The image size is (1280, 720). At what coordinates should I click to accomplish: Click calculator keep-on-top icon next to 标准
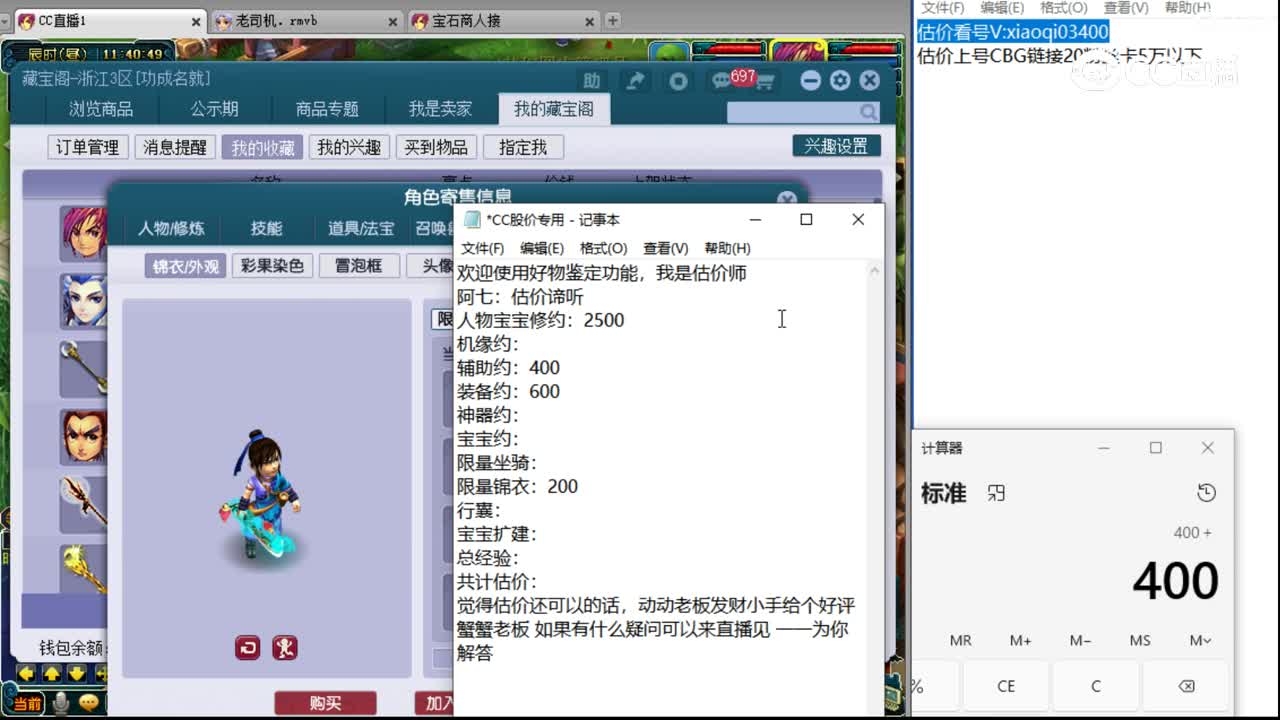coord(996,493)
